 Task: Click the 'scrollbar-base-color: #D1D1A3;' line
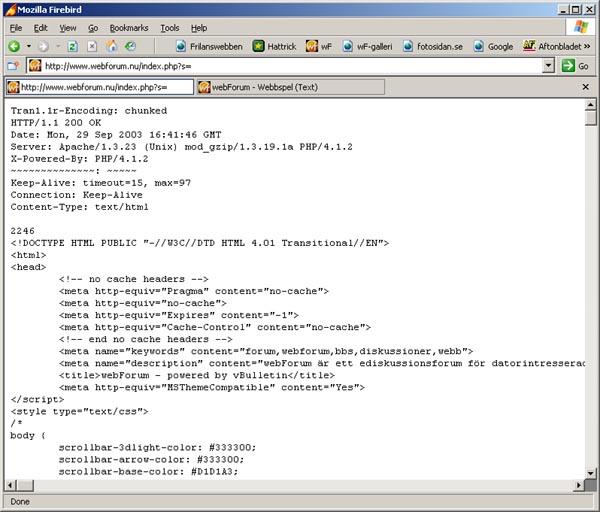[148, 471]
